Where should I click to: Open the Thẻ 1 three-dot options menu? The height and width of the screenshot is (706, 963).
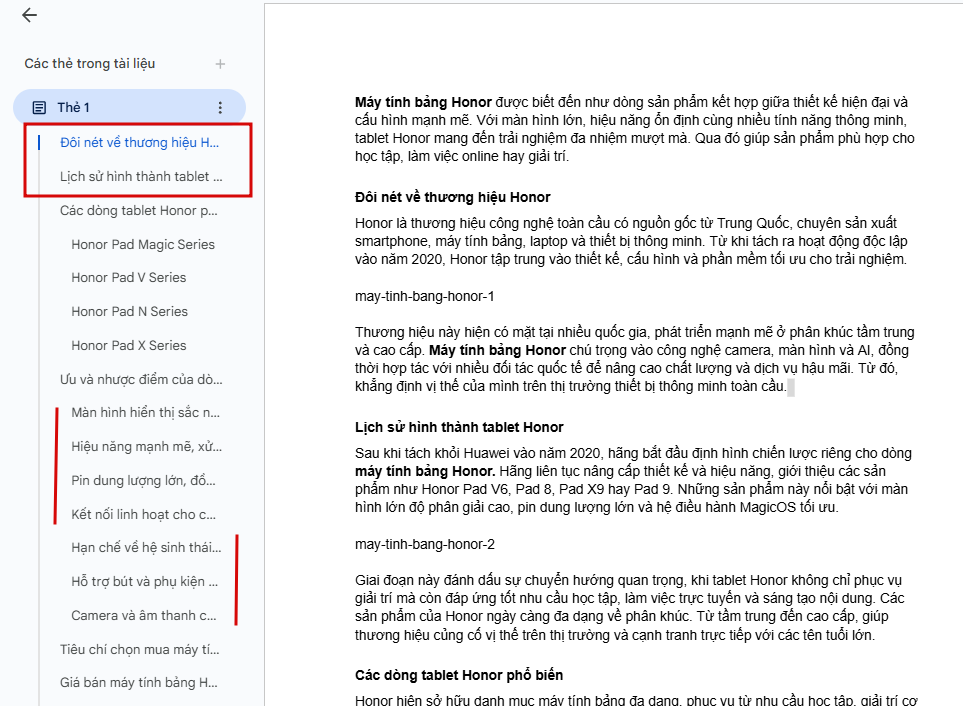(x=220, y=108)
